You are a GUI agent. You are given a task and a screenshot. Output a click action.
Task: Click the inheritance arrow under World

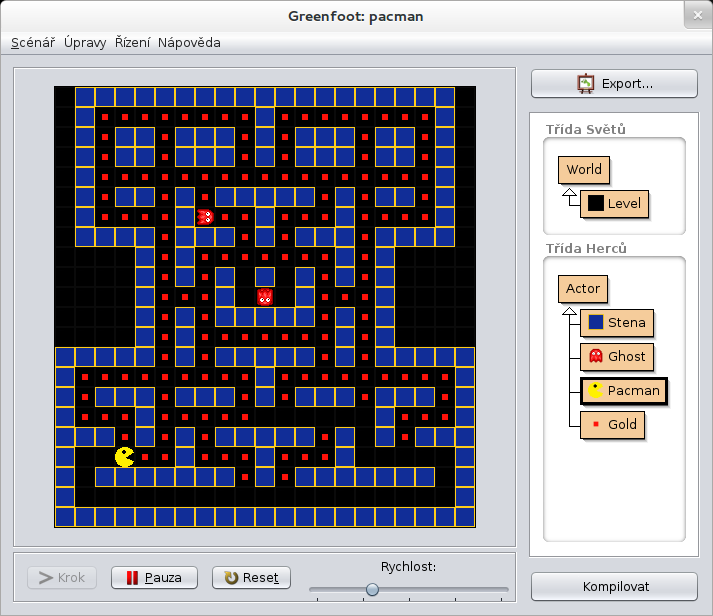click(x=569, y=197)
